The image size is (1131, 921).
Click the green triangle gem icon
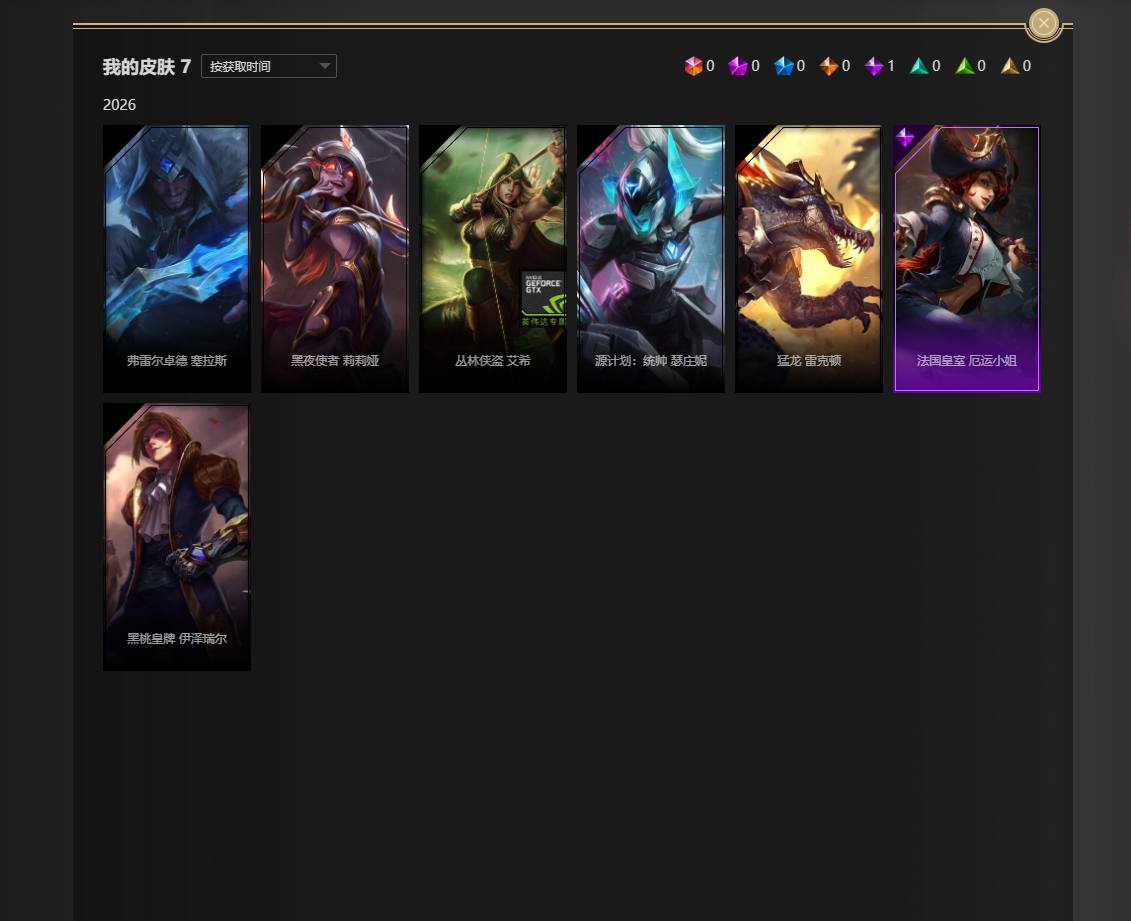point(964,66)
